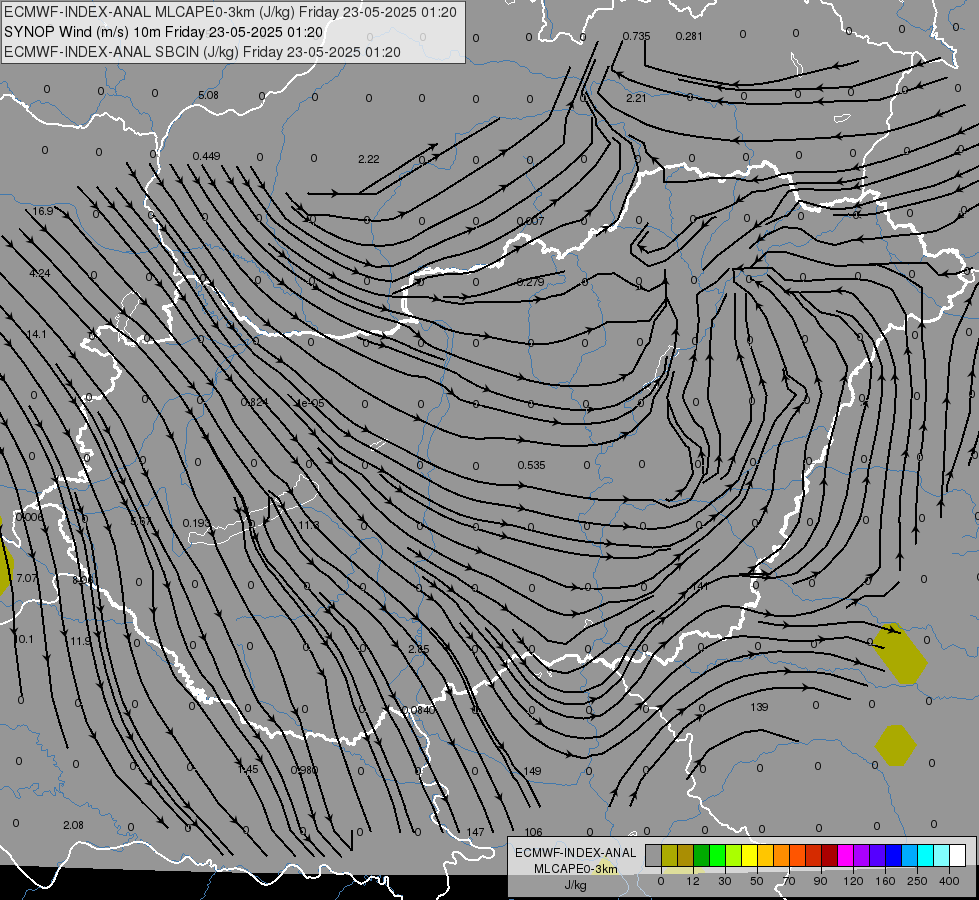This screenshot has height=900, width=979.
Task: Click the map value '0.281'
Action: (689, 36)
